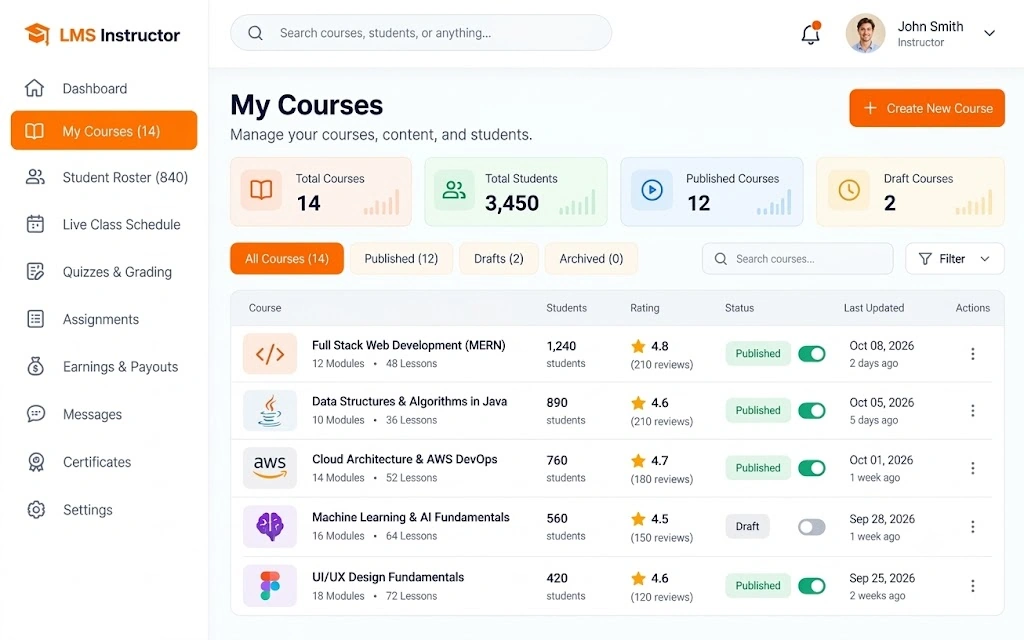Toggle publish switch for Data Structures & Algorithms
The image size is (1024, 640).
tap(812, 410)
